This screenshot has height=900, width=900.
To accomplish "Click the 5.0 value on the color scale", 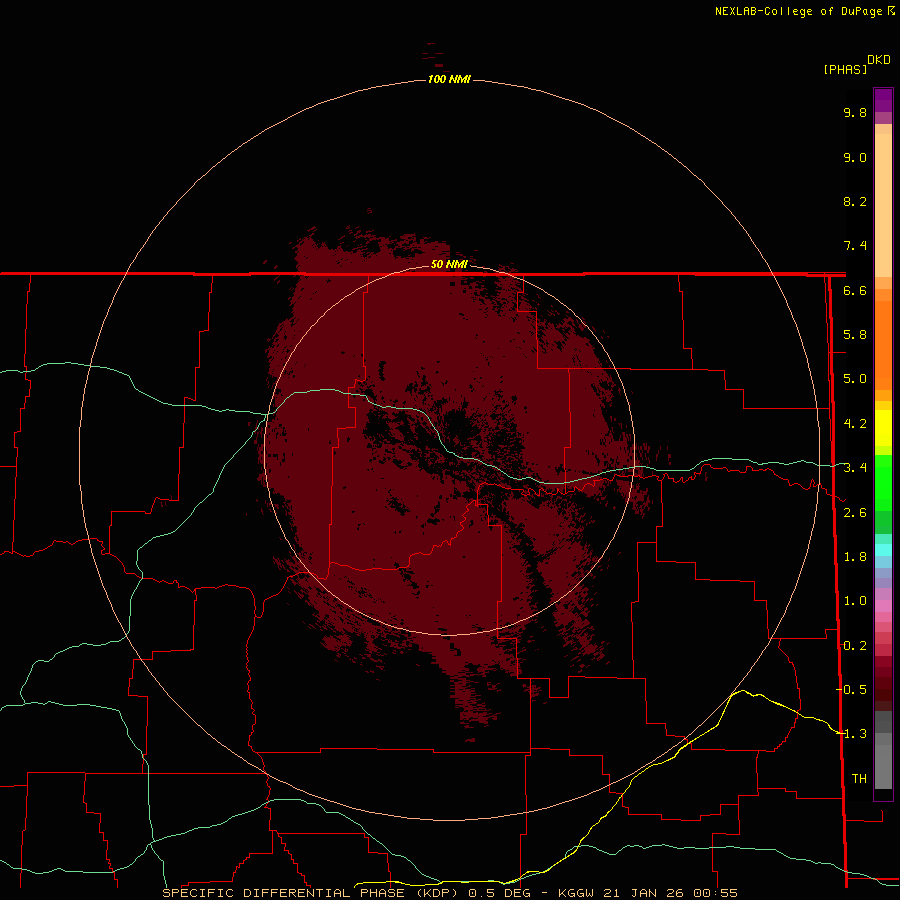I will 855,379.
